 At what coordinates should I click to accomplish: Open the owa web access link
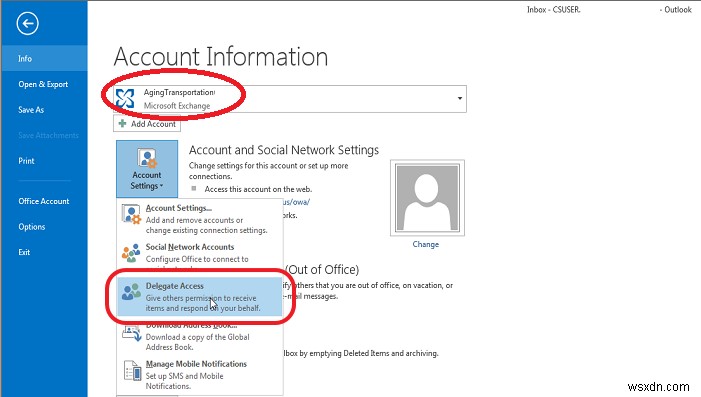pos(296,202)
